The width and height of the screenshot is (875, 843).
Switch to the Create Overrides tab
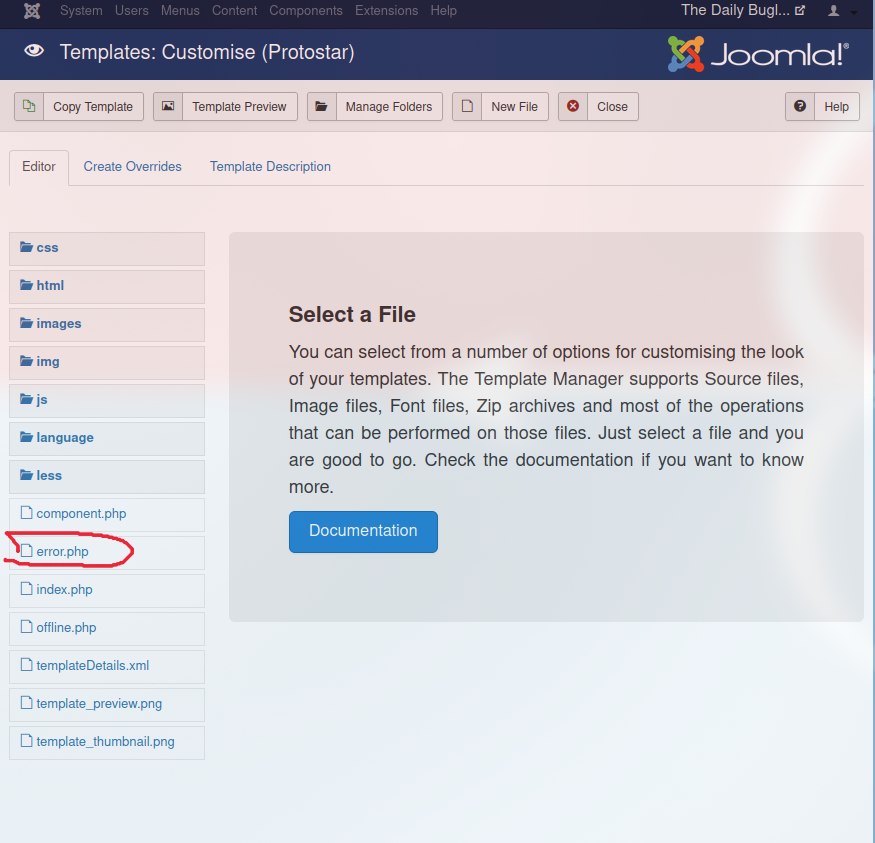pos(132,167)
